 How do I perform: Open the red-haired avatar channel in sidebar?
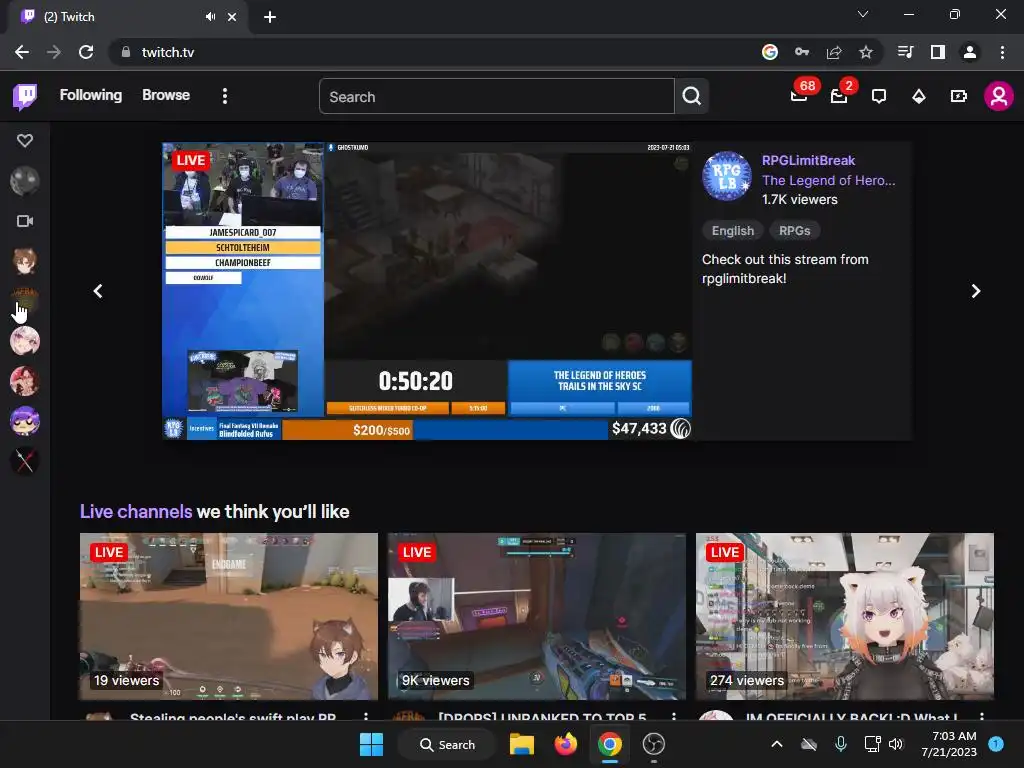tap(25, 381)
